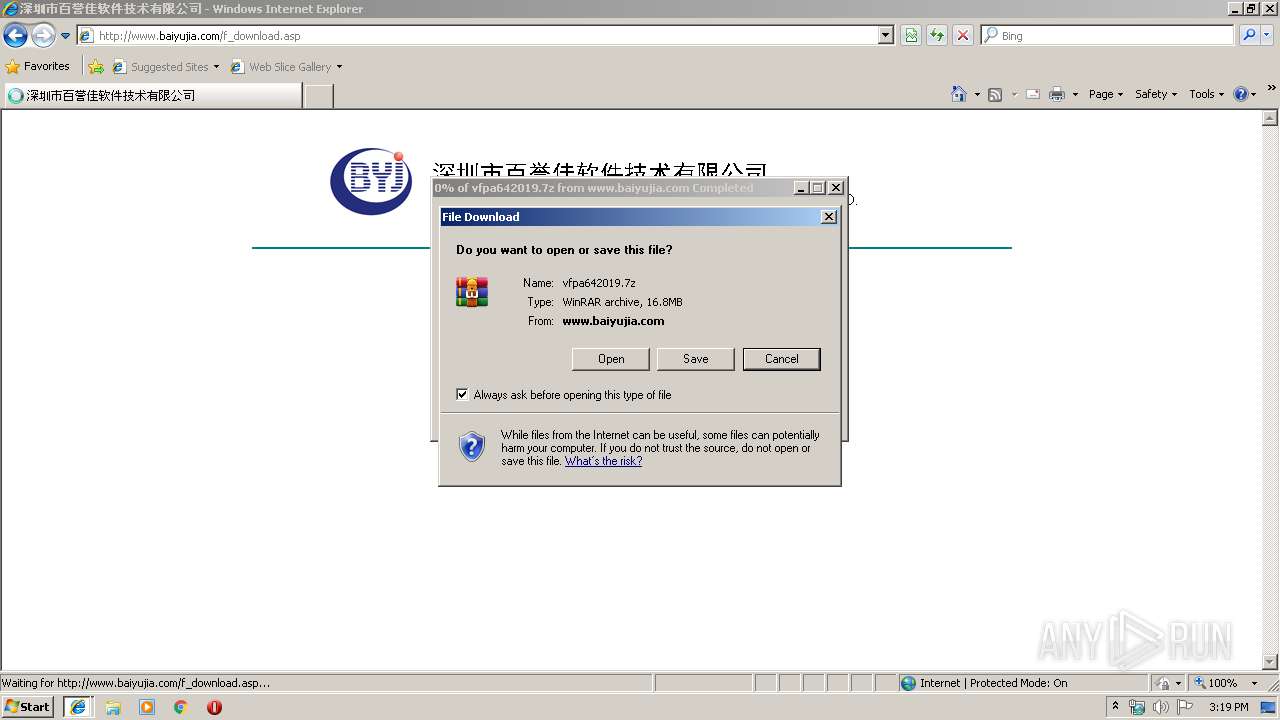This screenshot has height=720, width=1280.
Task: Open a new blank tab
Action: [318, 96]
